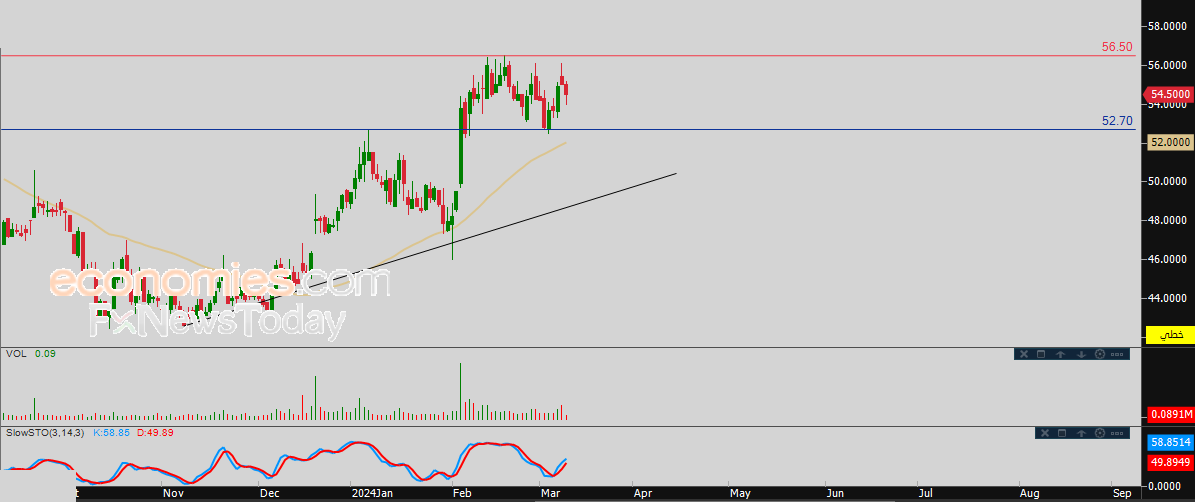Click the volume tag 0.0891M

tap(1170, 414)
